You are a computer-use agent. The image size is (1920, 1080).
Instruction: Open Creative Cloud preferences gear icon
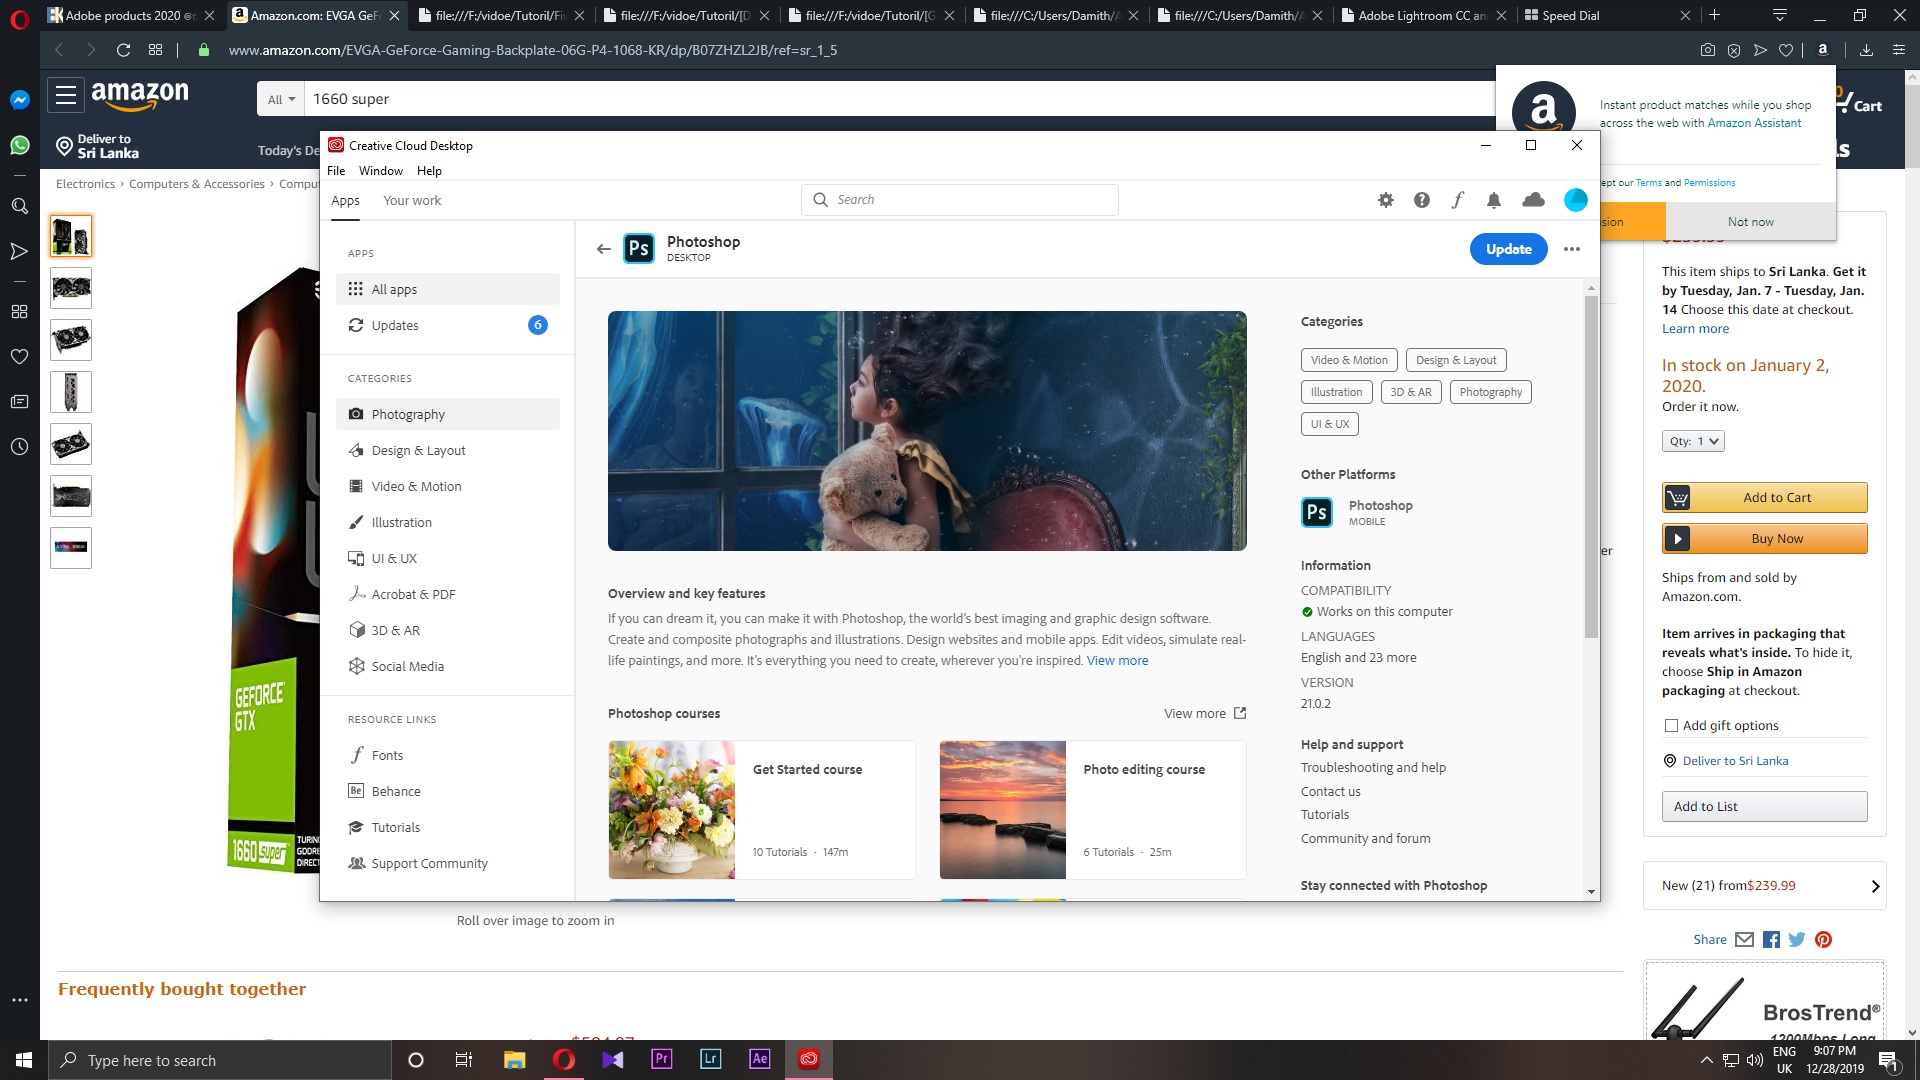[1385, 200]
